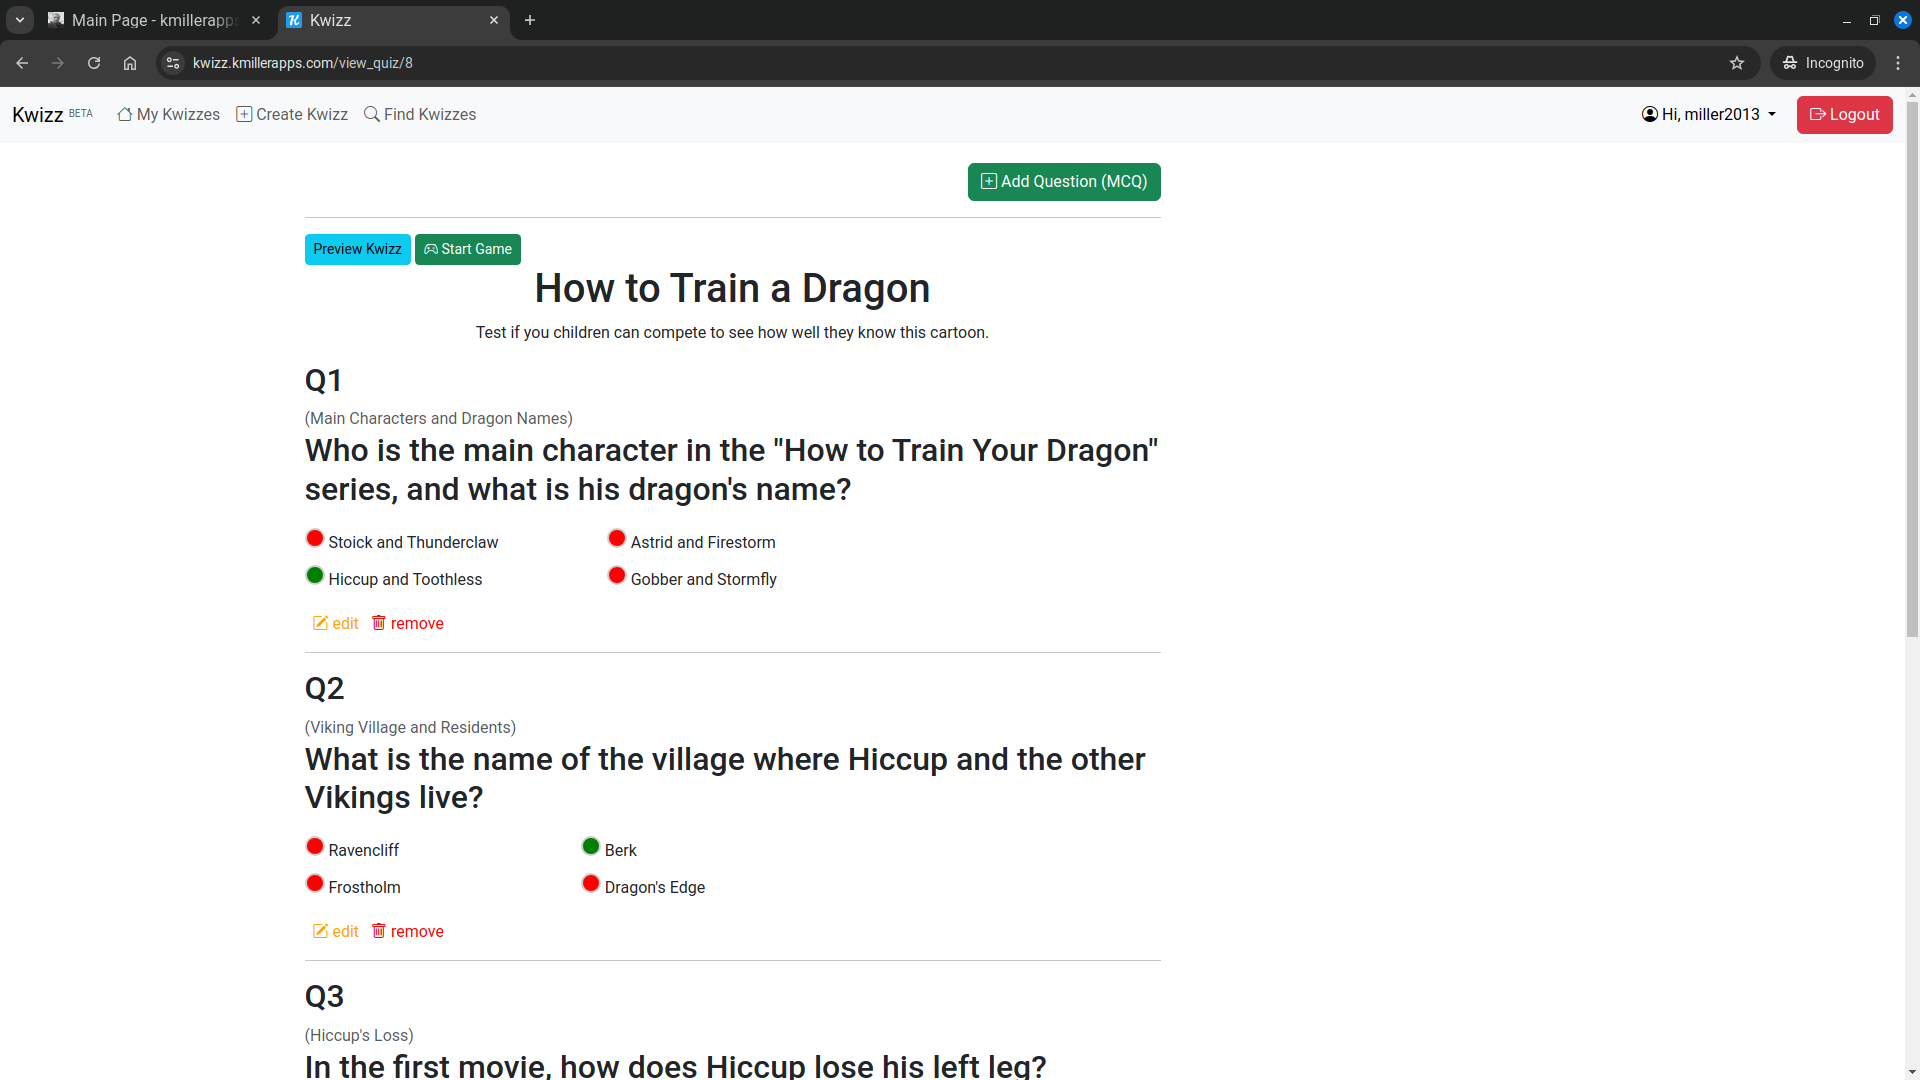Close the Kwizz browser tab
This screenshot has width=1920, height=1080.
click(494, 20)
